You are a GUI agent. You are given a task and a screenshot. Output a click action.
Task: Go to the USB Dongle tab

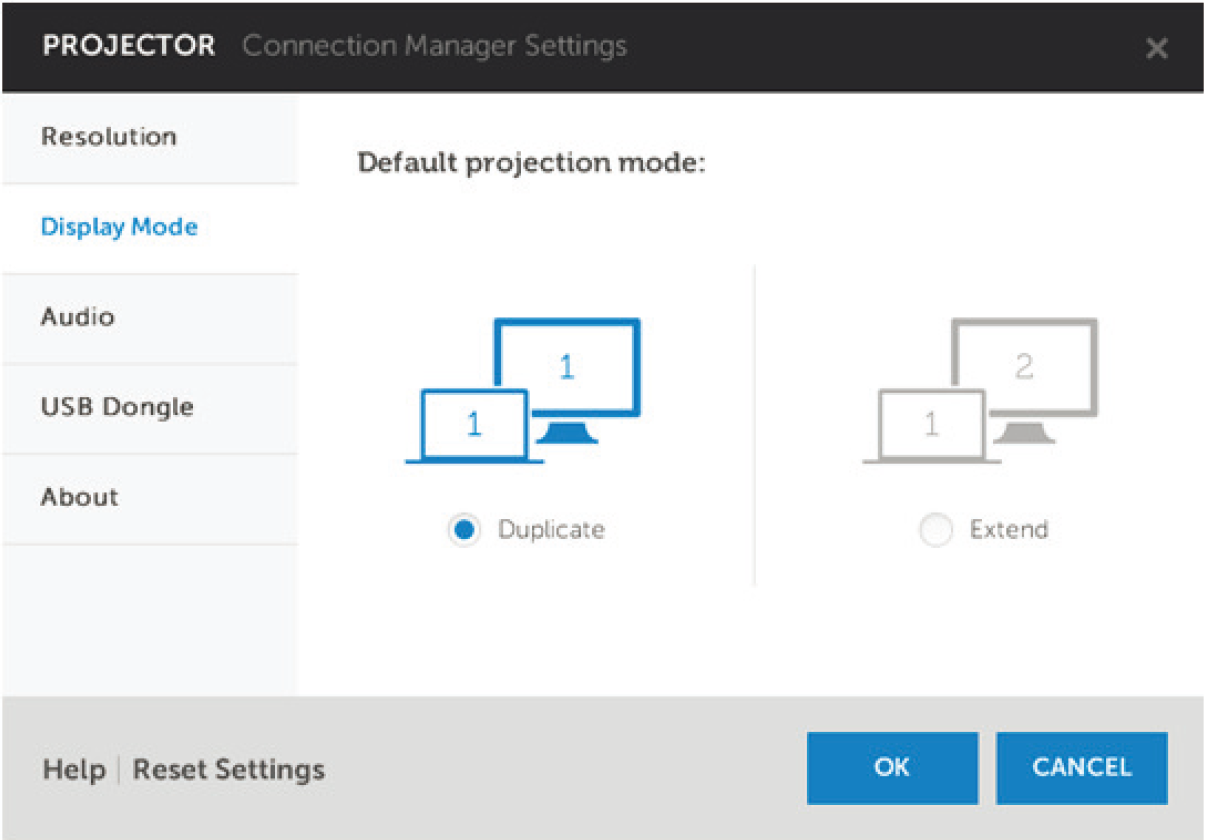tap(150, 408)
